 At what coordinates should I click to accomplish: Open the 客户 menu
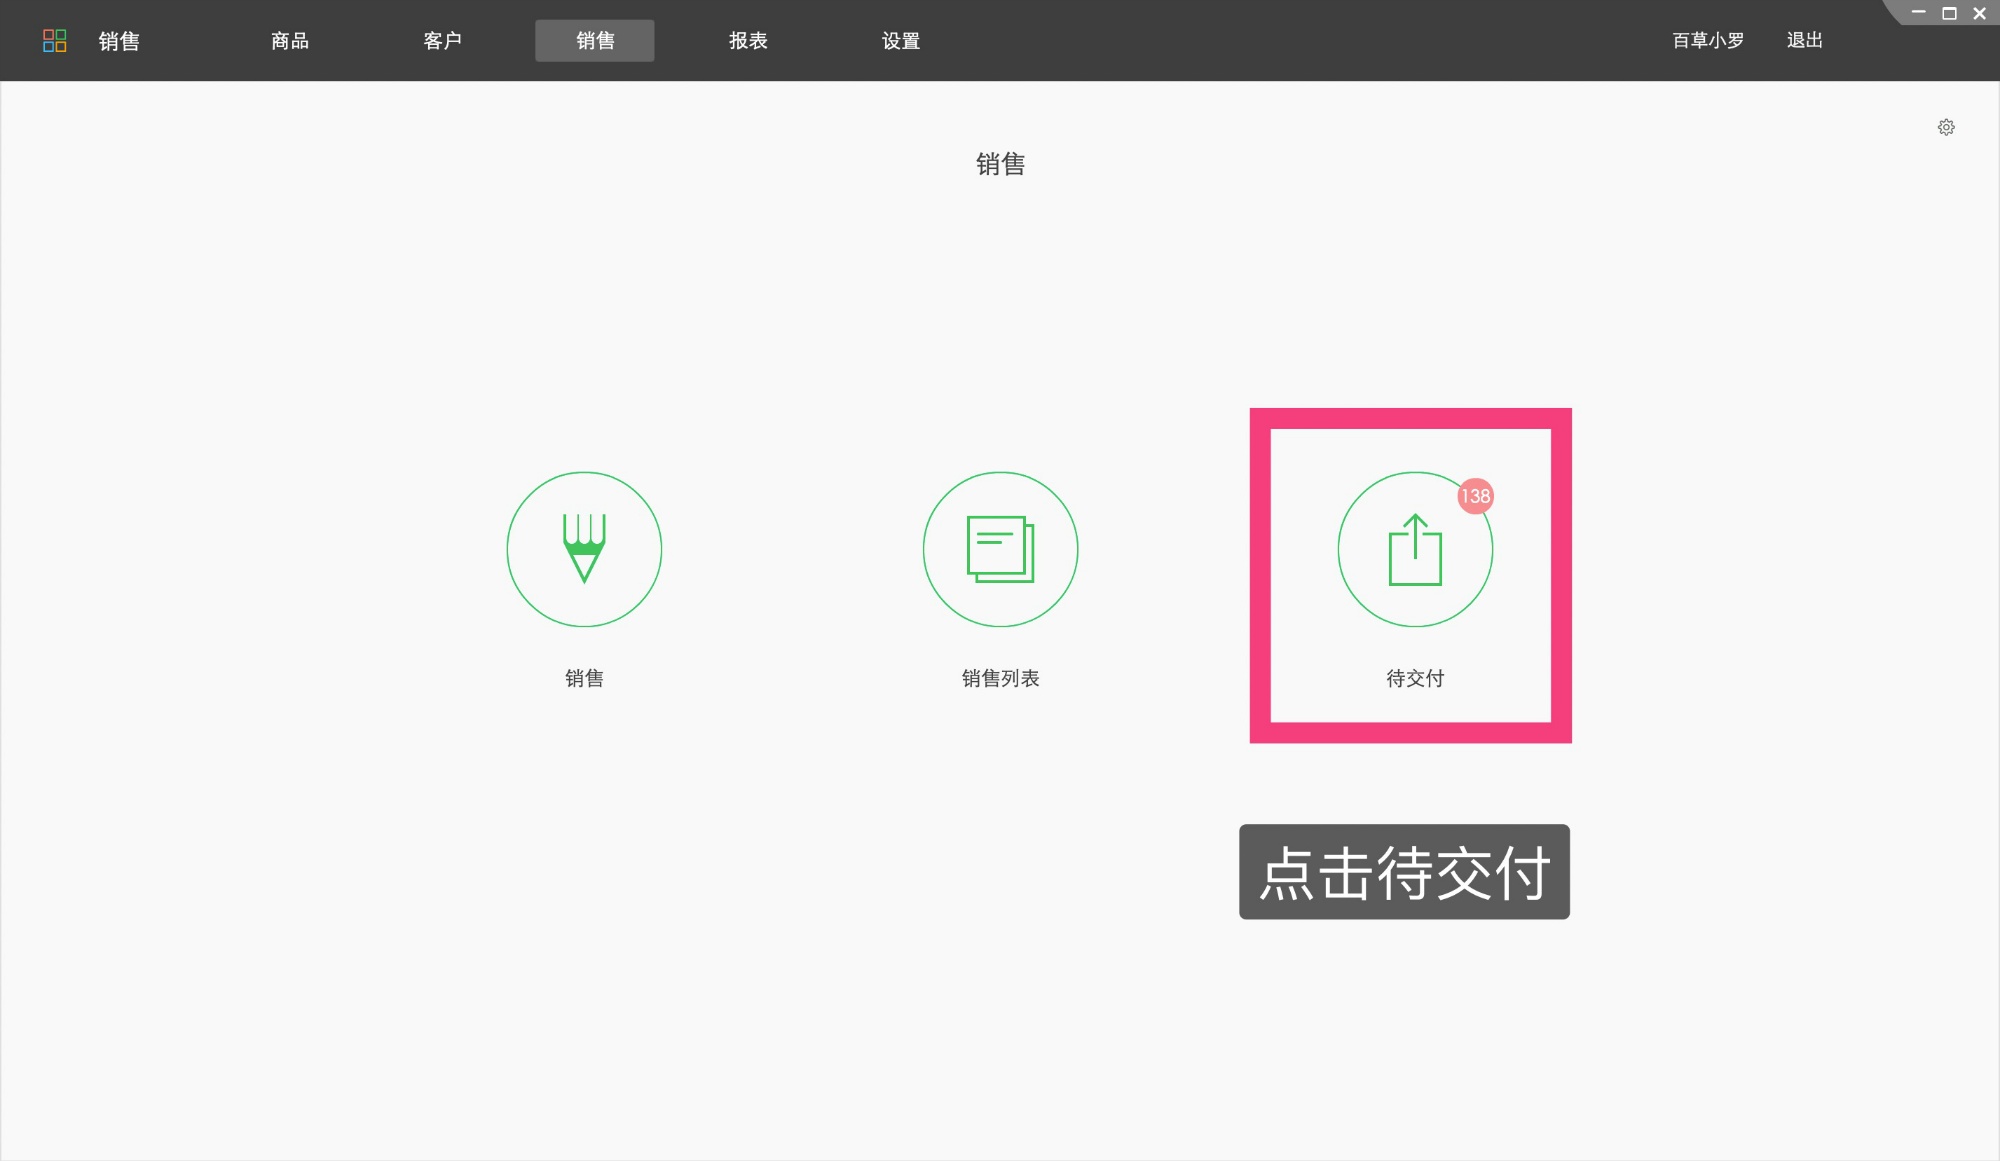click(443, 40)
